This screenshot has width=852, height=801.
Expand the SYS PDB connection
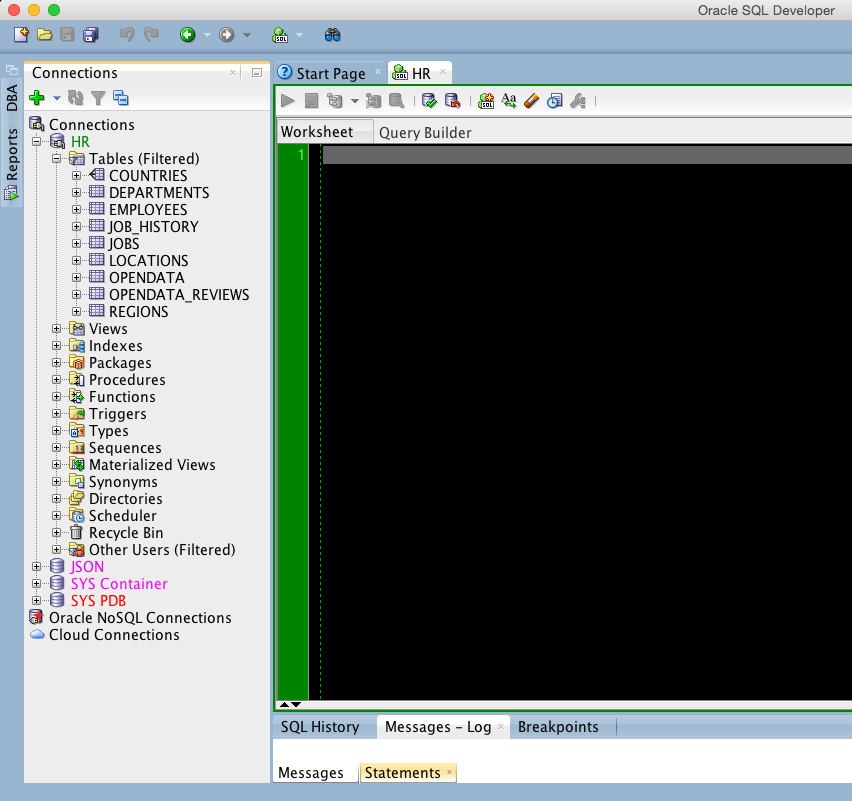36,600
